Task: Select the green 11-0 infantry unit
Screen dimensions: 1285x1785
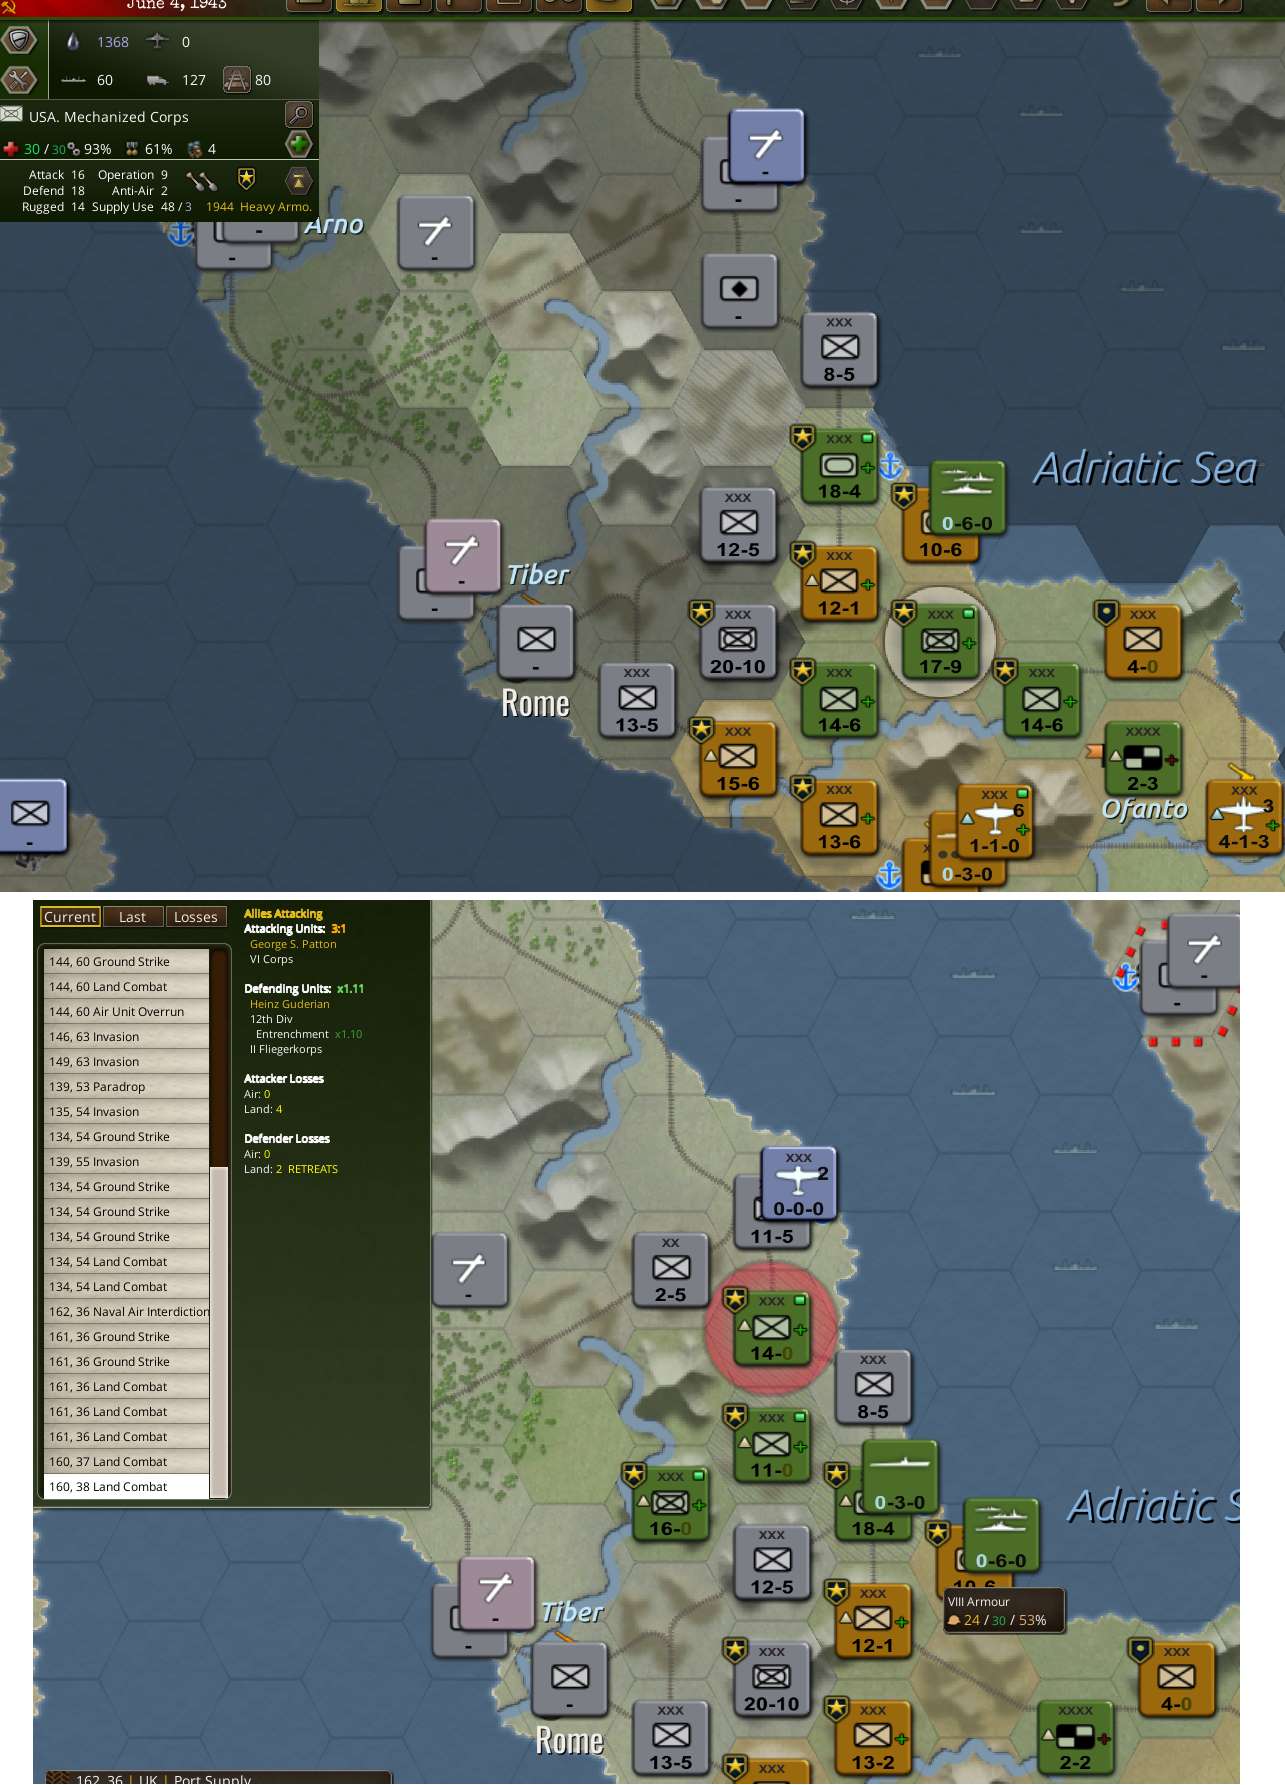Action: point(771,1446)
